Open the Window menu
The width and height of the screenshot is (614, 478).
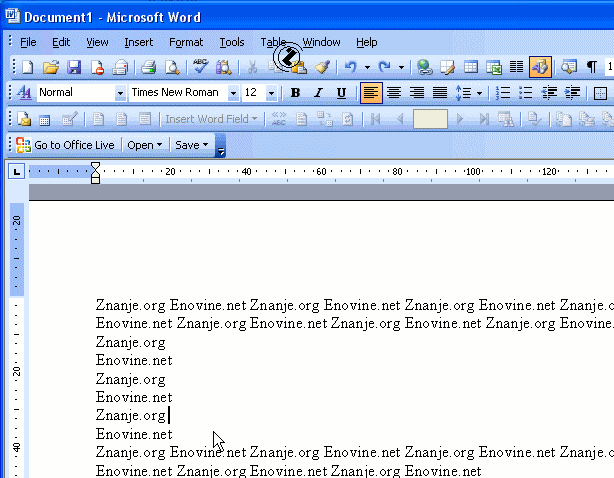tap(321, 42)
